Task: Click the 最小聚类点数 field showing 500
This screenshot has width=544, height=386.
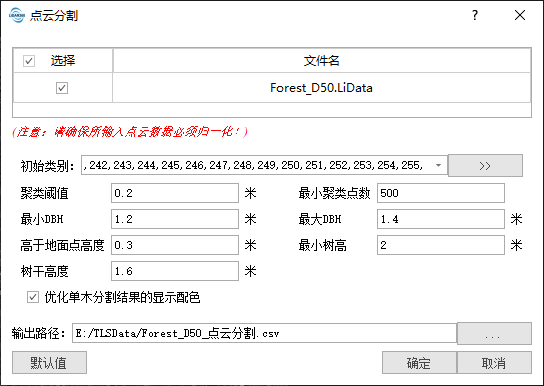Action: point(441,193)
